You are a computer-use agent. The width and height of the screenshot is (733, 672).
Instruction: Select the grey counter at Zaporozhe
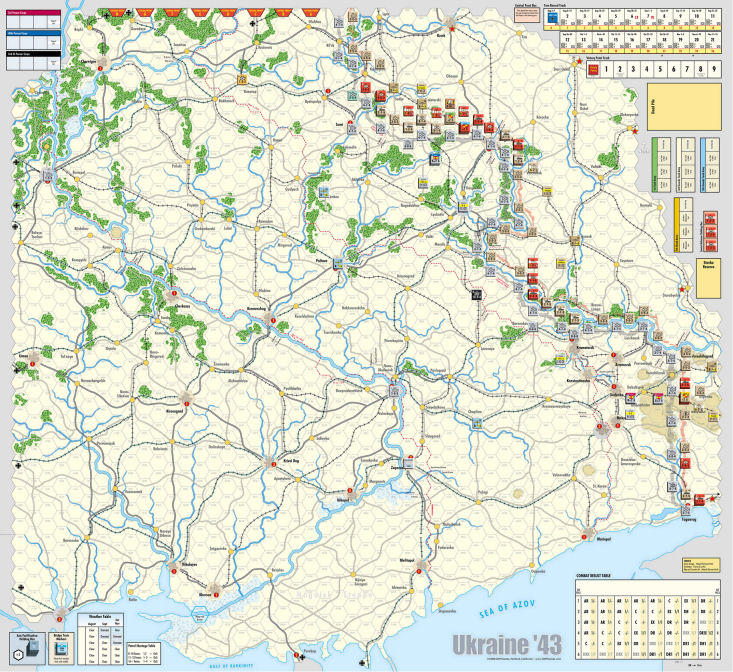click(x=408, y=463)
